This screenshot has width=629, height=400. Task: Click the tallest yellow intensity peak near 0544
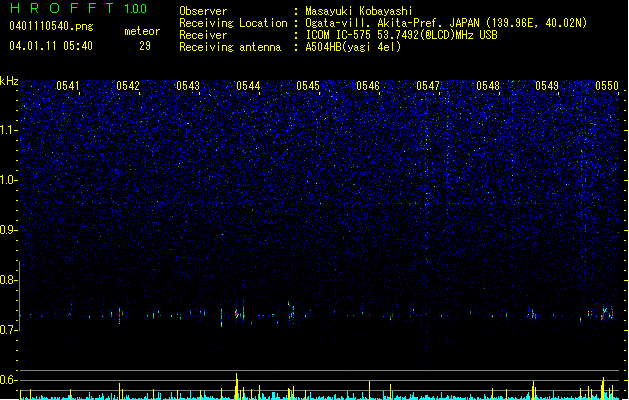click(237, 386)
